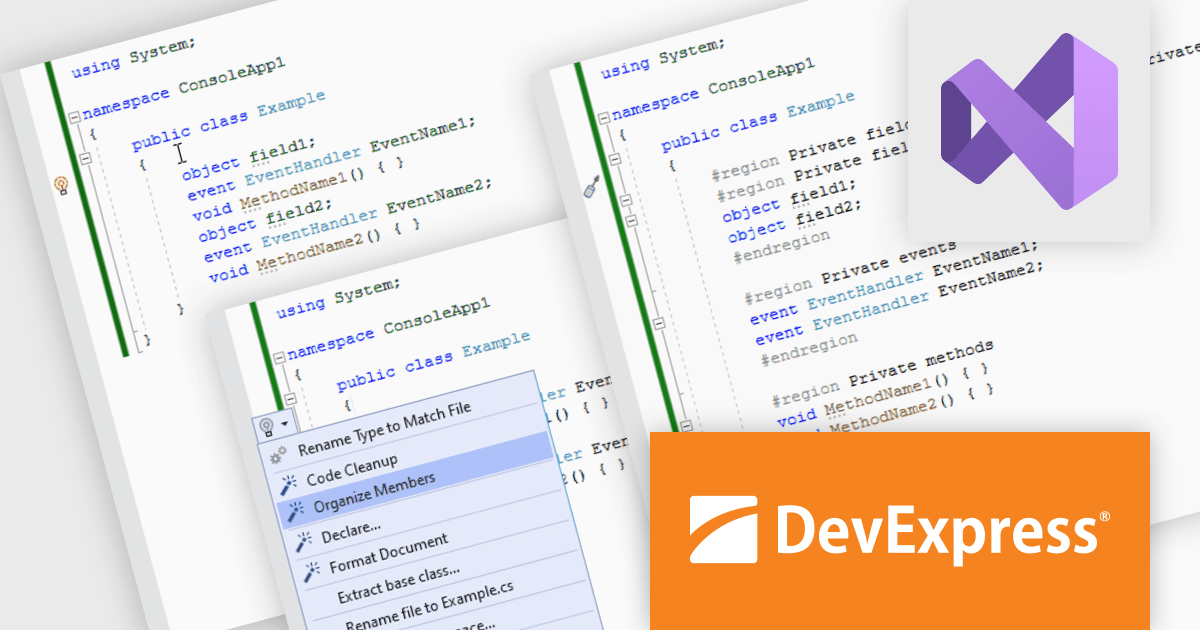Click the CodeRush light bulb icon
The height and width of the screenshot is (630, 1200).
pyautogui.click(x=61, y=185)
